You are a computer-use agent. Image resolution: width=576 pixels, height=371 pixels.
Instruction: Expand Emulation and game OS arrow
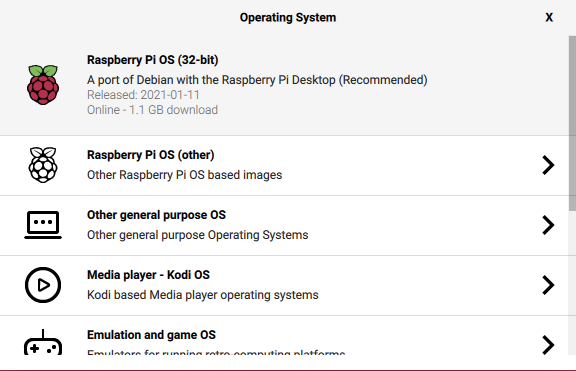click(x=548, y=345)
